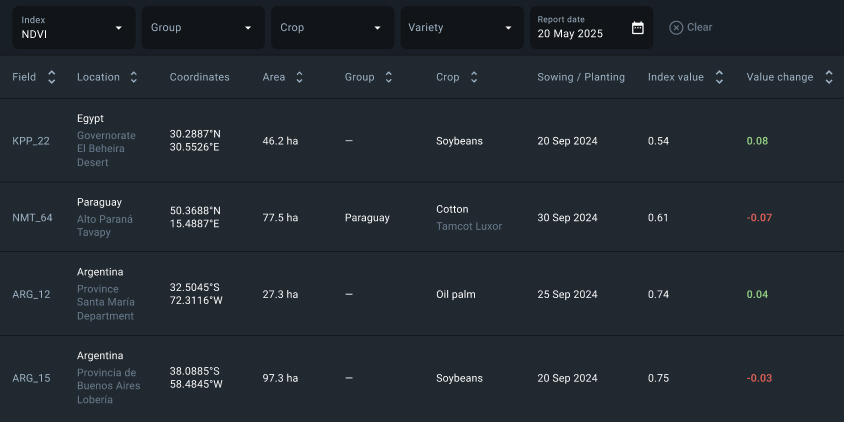Click Paraguay in the Group column
The height and width of the screenshot is (422, 844).
(367, 218)
